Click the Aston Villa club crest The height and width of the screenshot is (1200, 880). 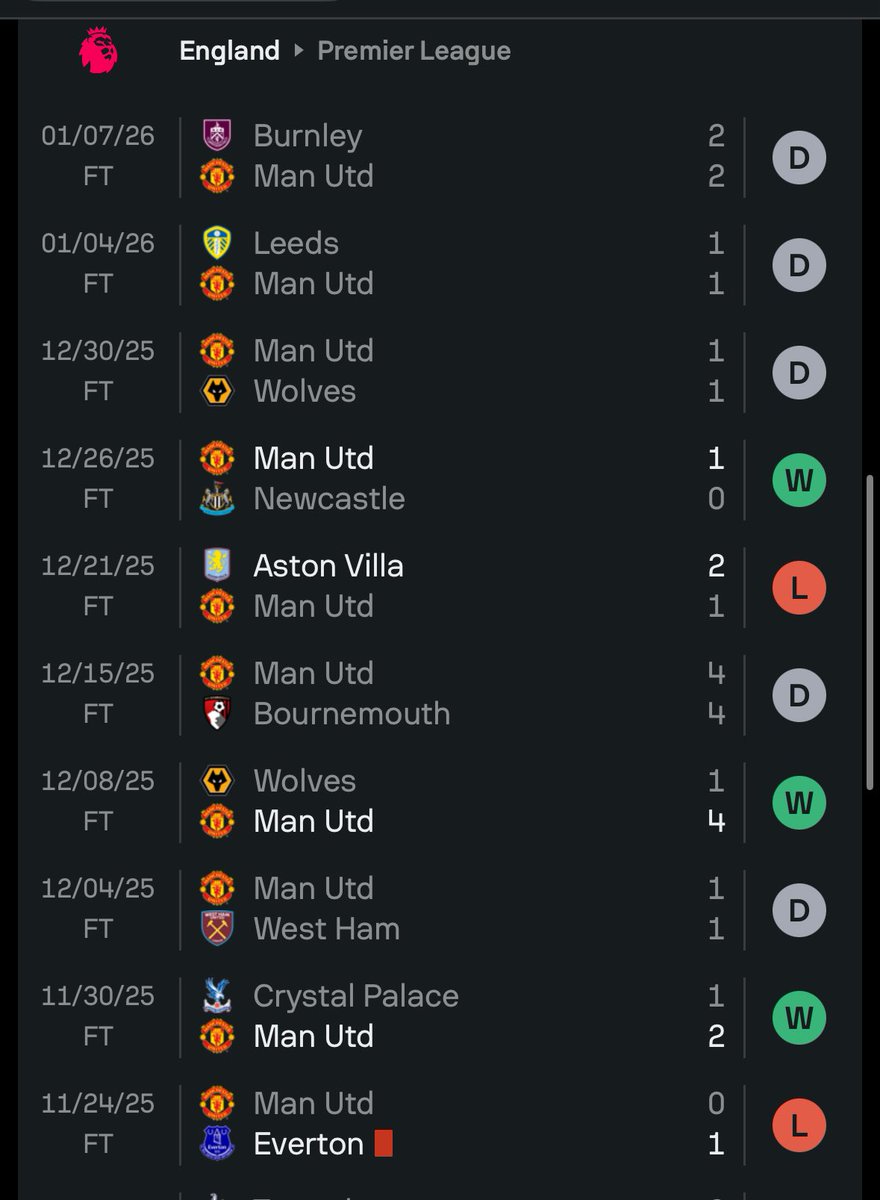point(217,565)
